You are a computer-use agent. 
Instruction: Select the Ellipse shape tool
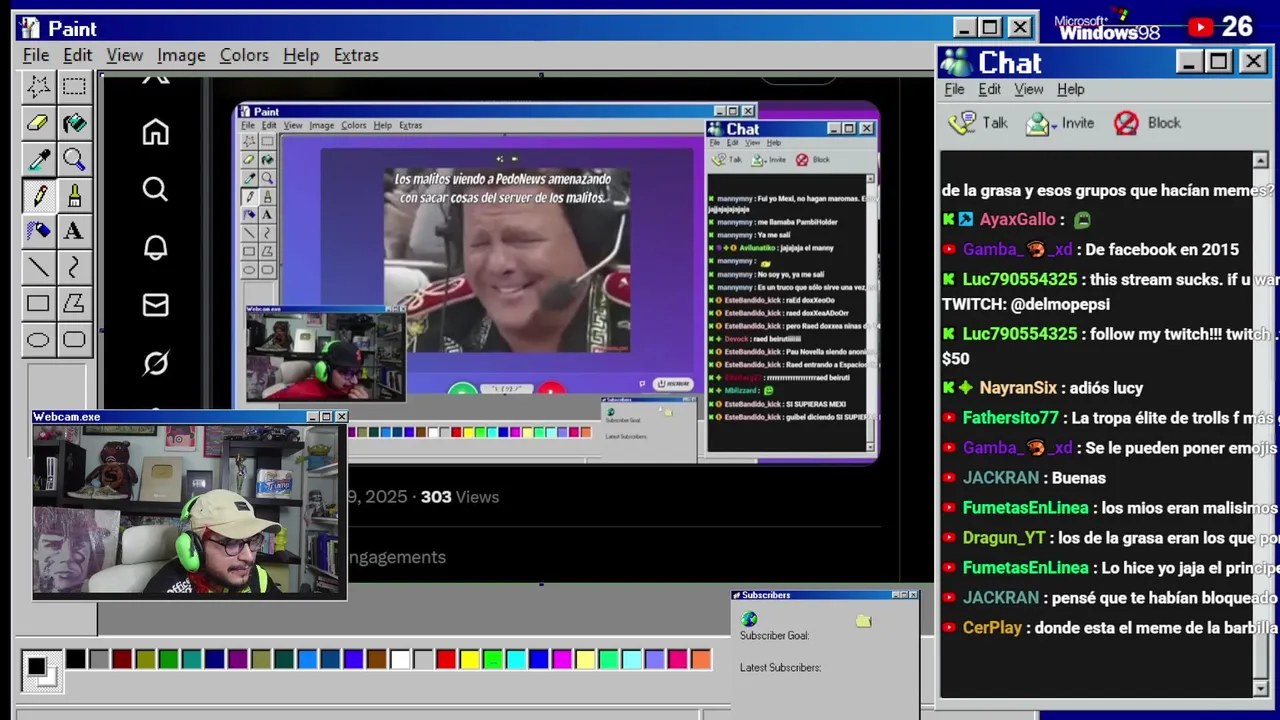point(38,340)
